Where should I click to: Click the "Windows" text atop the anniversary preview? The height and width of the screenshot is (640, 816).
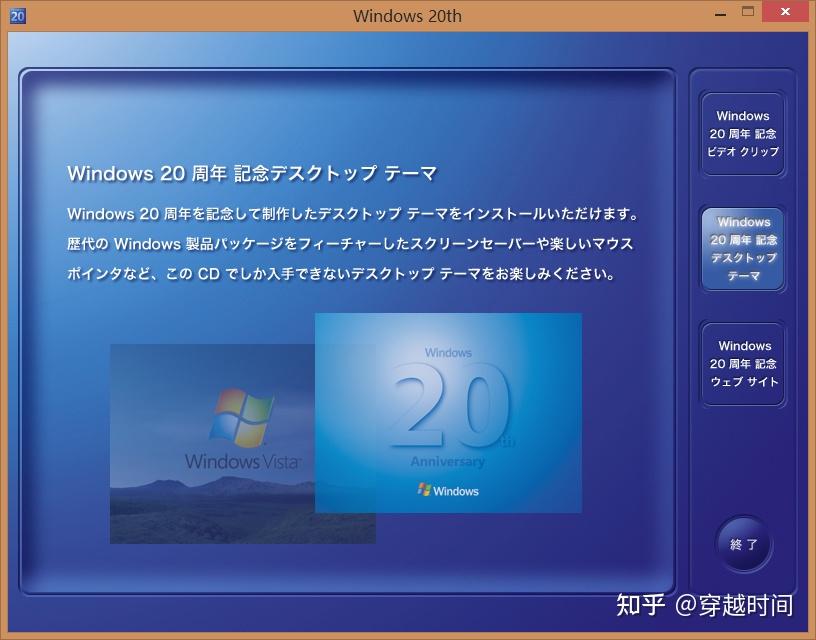447,352
